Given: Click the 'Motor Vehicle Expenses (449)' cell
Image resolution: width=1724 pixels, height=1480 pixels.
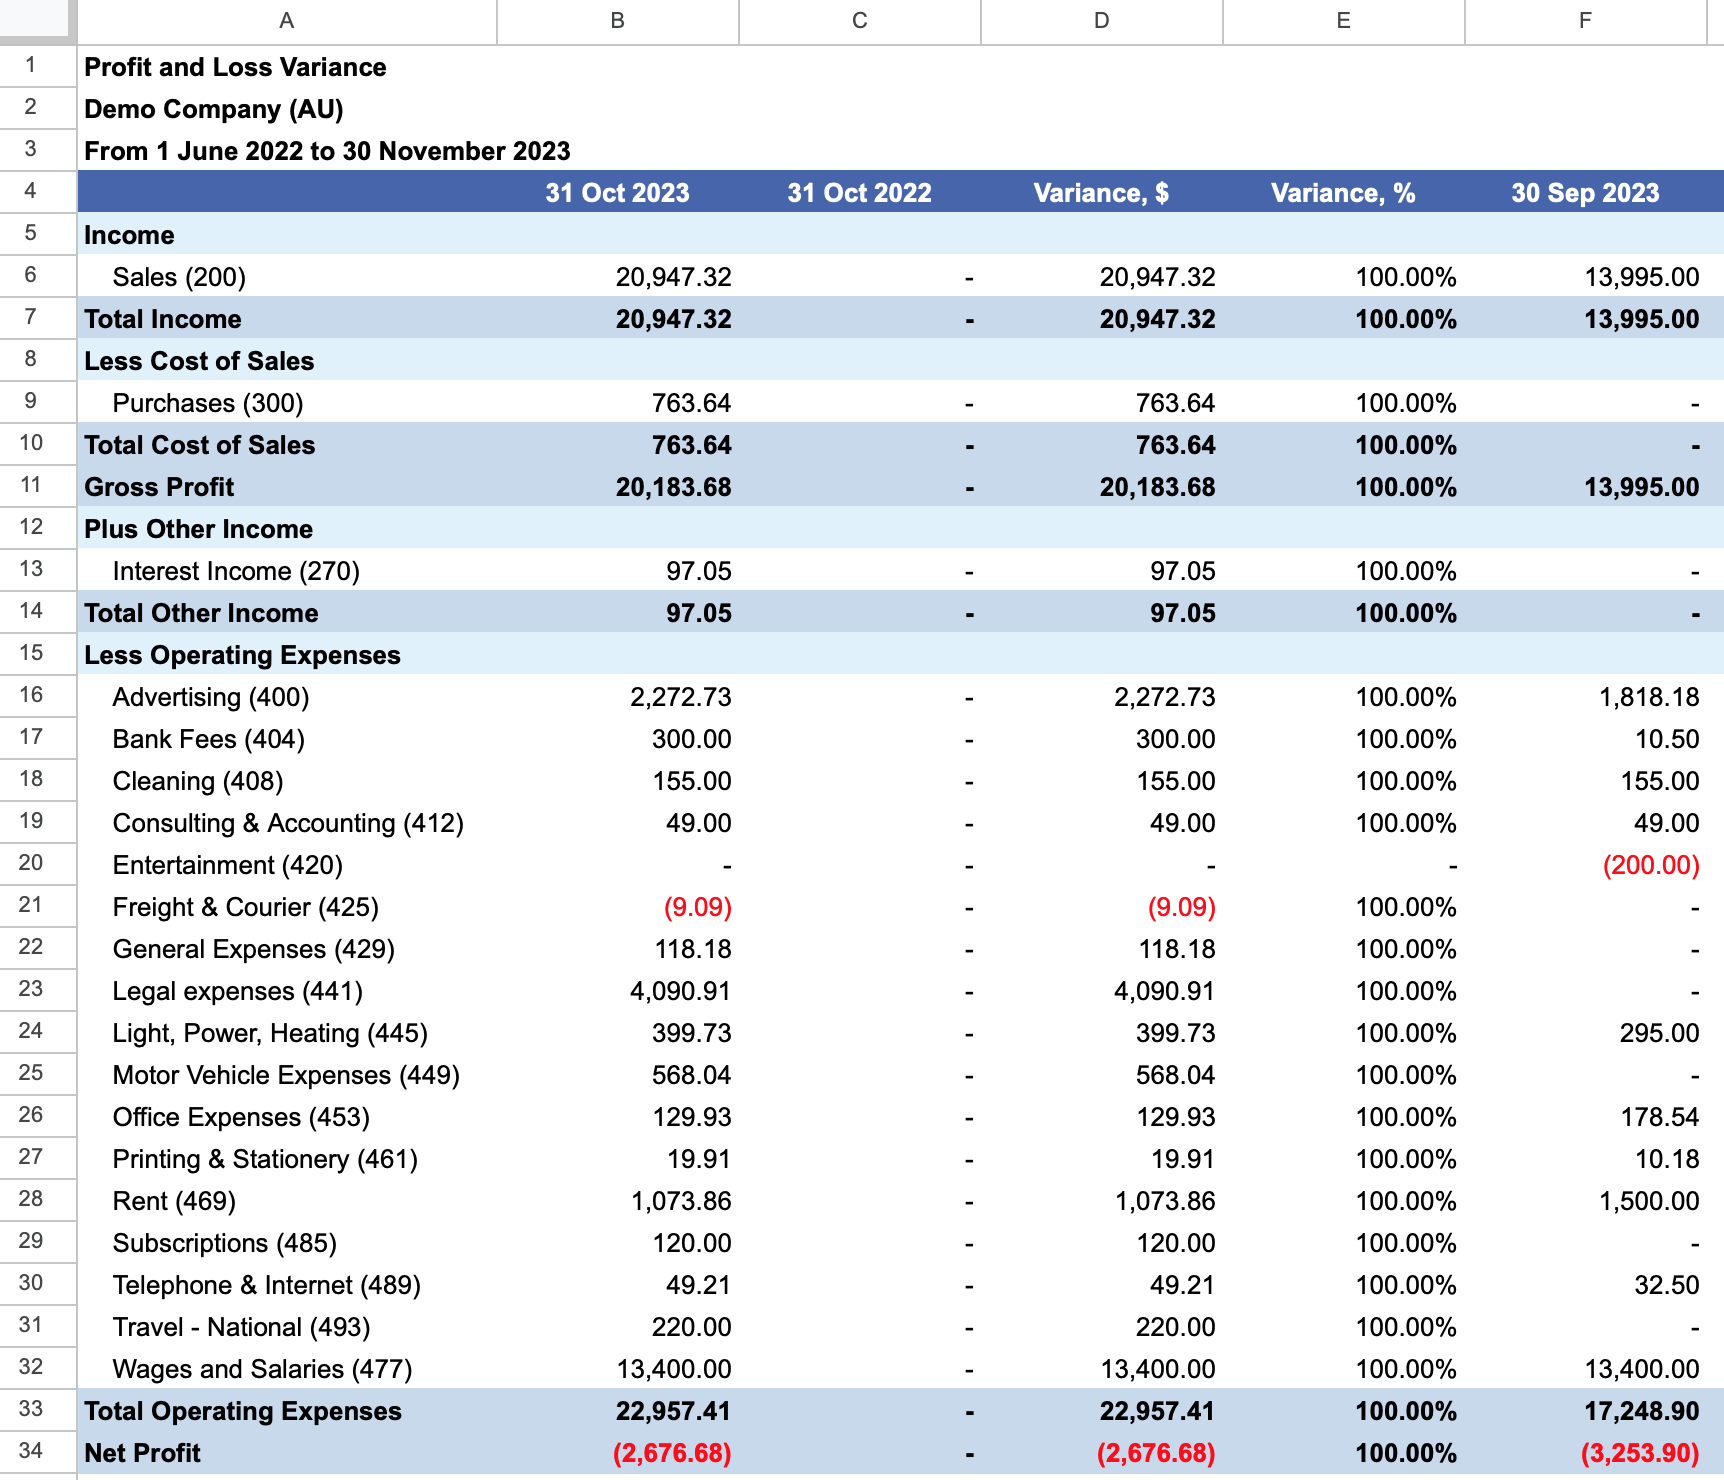Looking at the screenshot, I should click(287, 1075).
